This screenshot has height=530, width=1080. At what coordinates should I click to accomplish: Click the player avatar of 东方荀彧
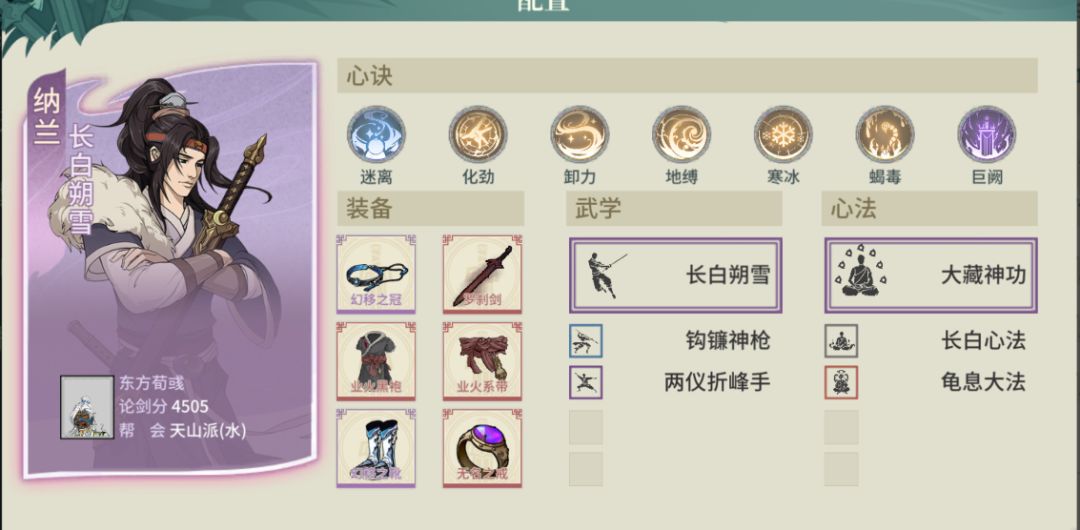point(87,407)
